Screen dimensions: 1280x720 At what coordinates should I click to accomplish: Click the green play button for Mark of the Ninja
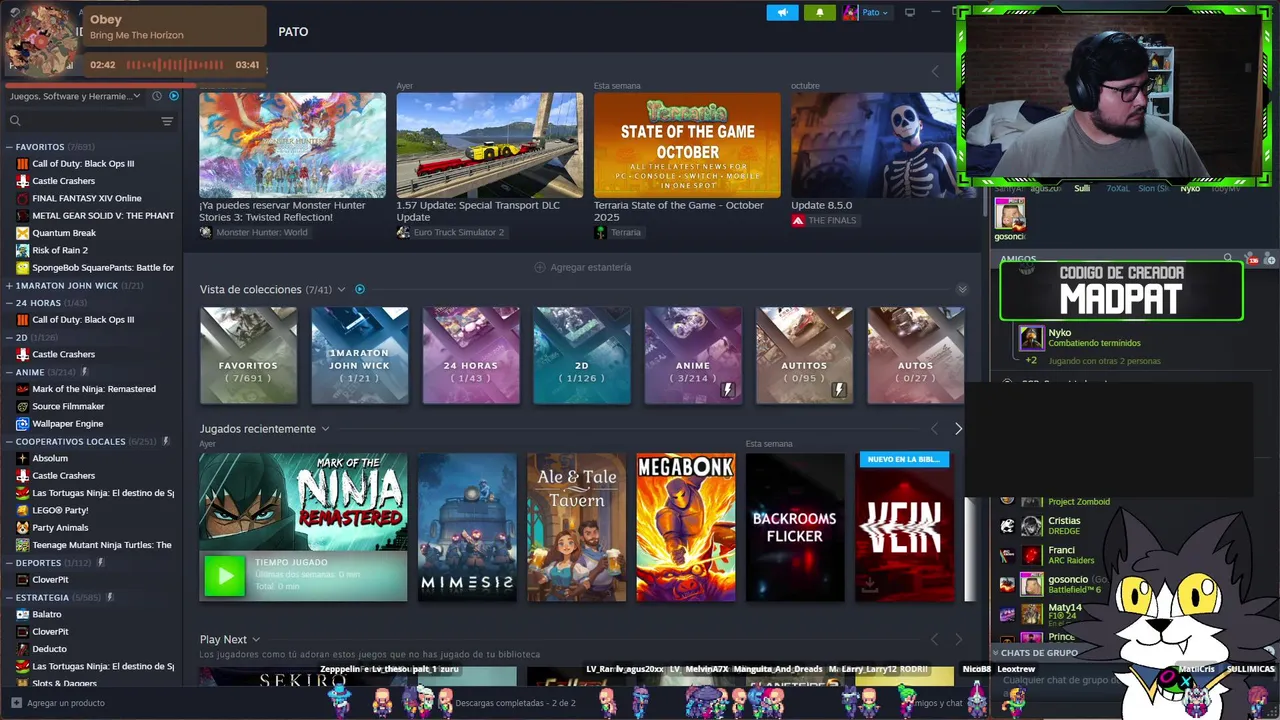pos(225,575)
